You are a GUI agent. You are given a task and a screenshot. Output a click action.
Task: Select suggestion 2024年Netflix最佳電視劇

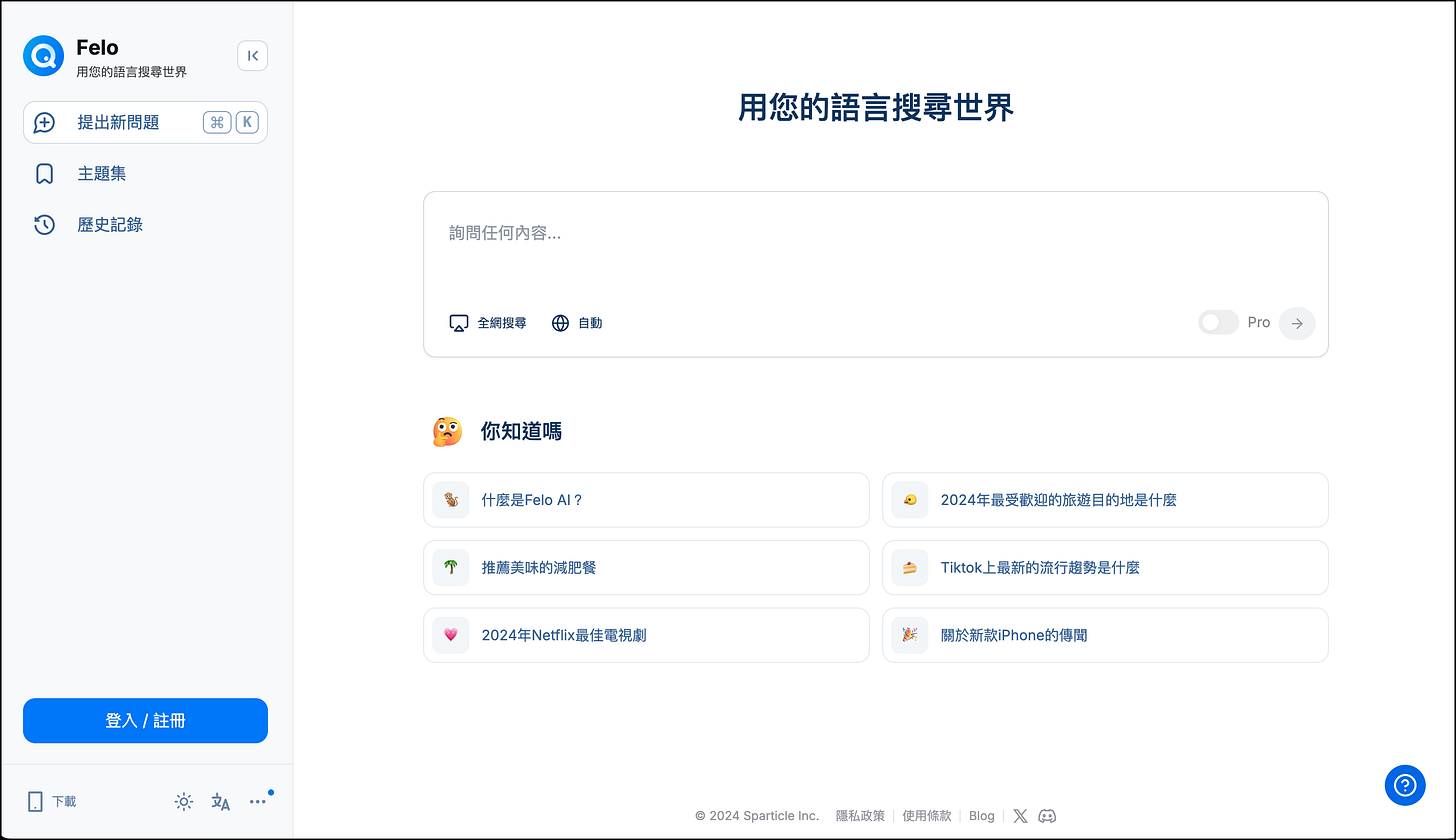[x=646, y=635]
